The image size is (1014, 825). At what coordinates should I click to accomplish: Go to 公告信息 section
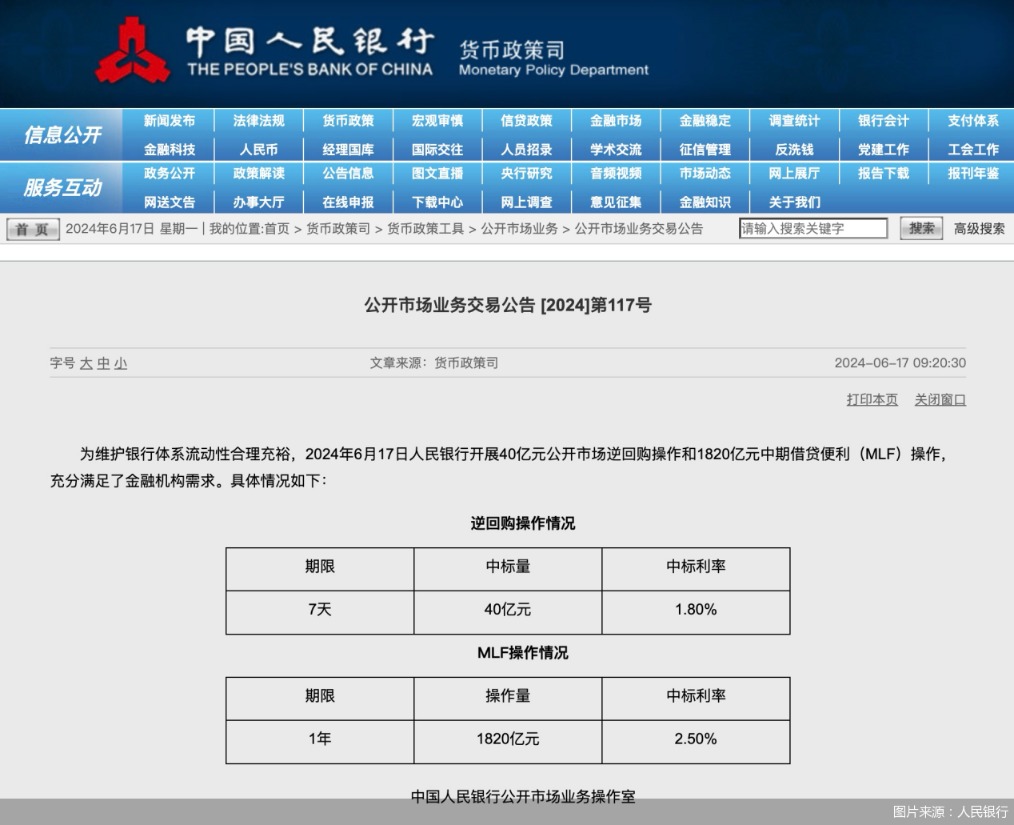(348, 173)
